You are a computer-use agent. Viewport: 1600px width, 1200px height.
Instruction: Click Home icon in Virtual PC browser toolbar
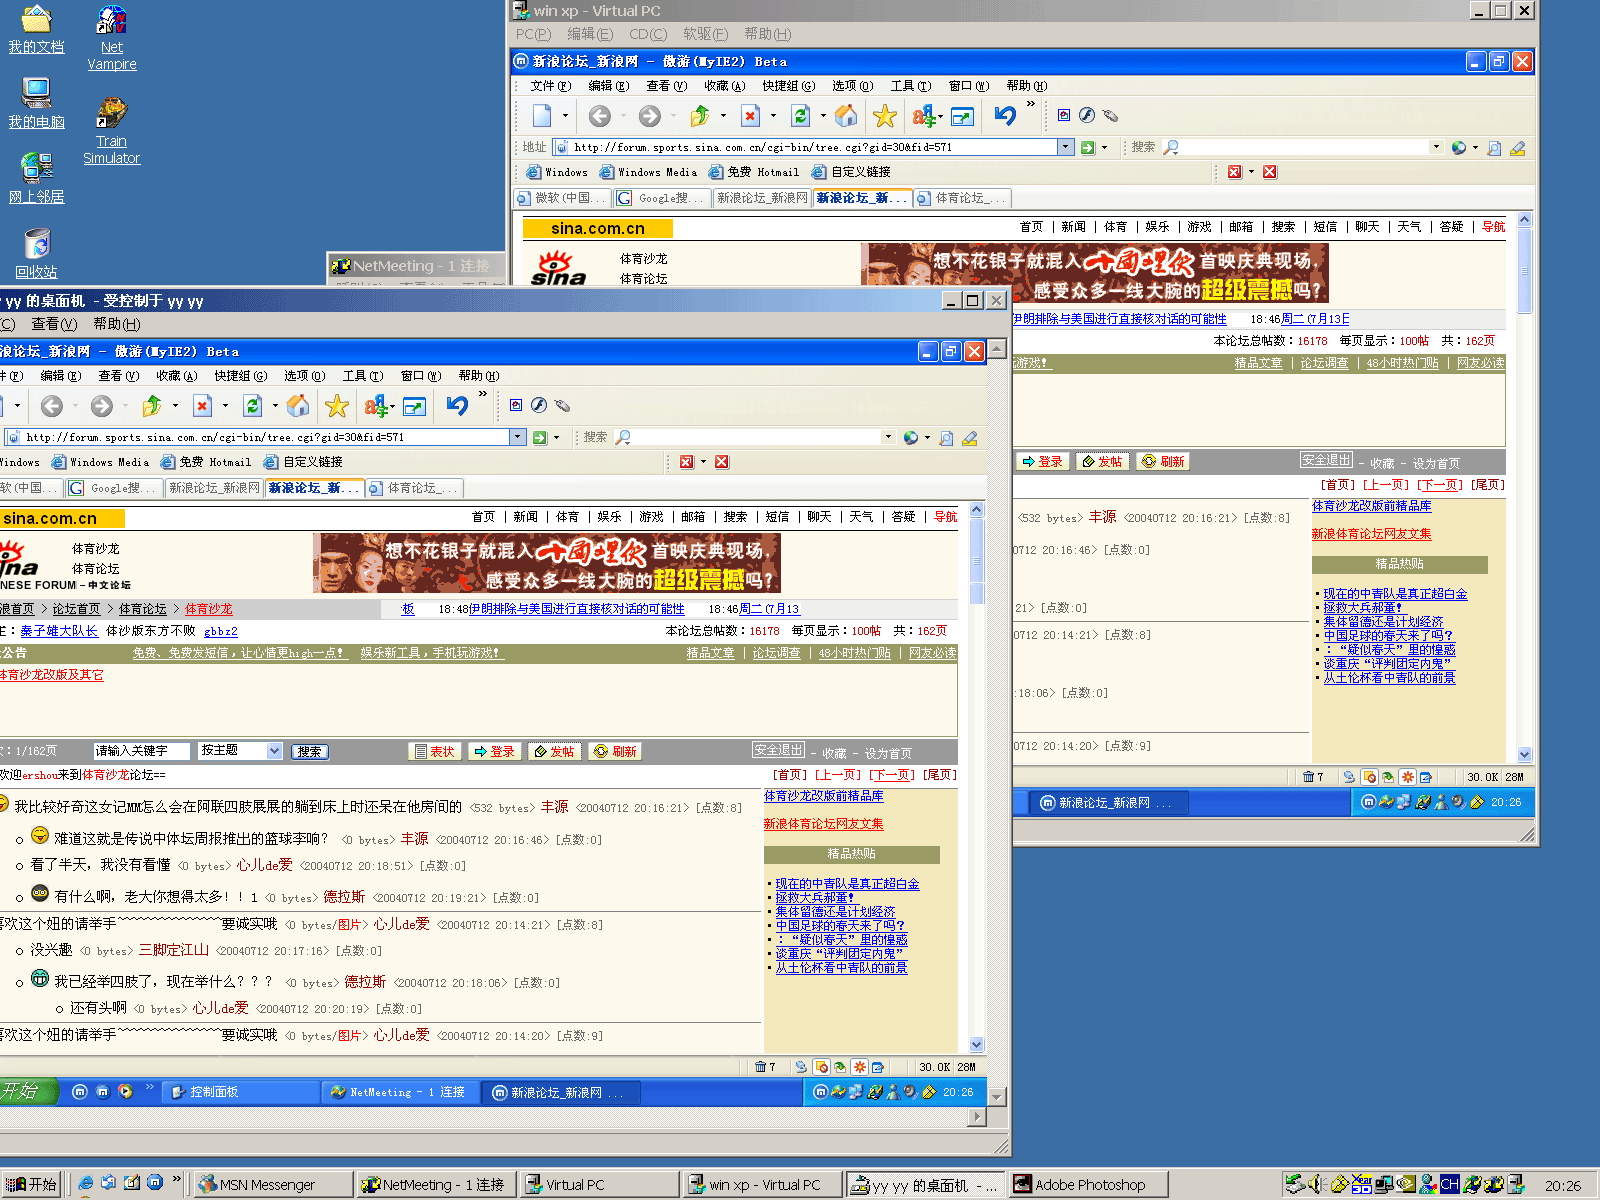click(846, 116)
